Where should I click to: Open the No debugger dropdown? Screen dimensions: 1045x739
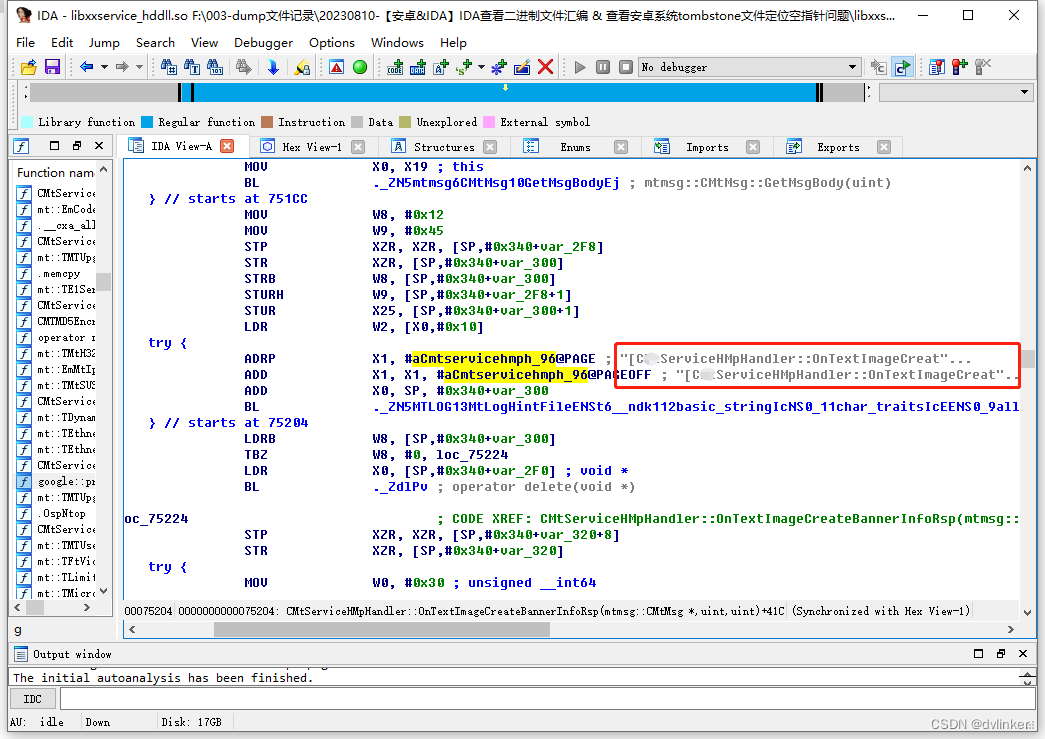pyautogui.click(x=749, y=67)
